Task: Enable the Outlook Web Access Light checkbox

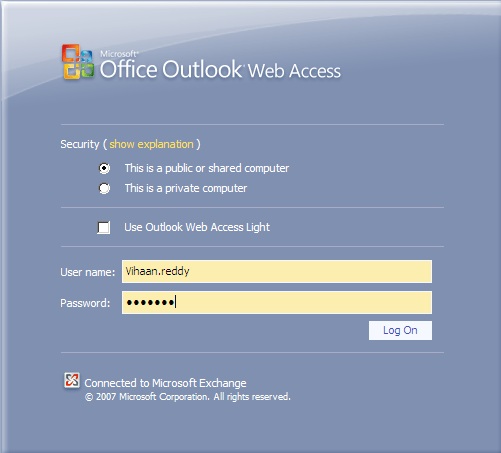Action: click(104, 228)
